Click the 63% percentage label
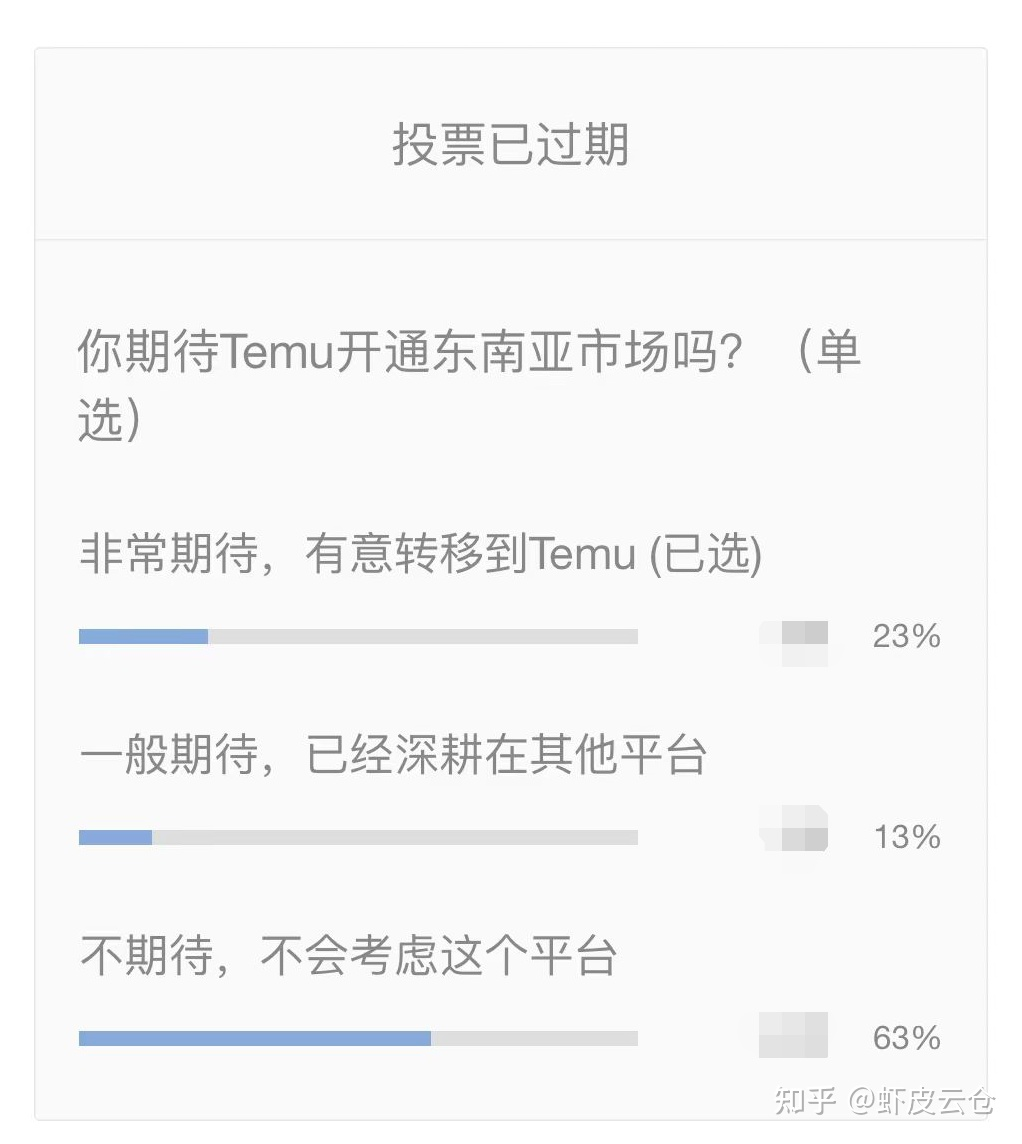 point(907,1038)
